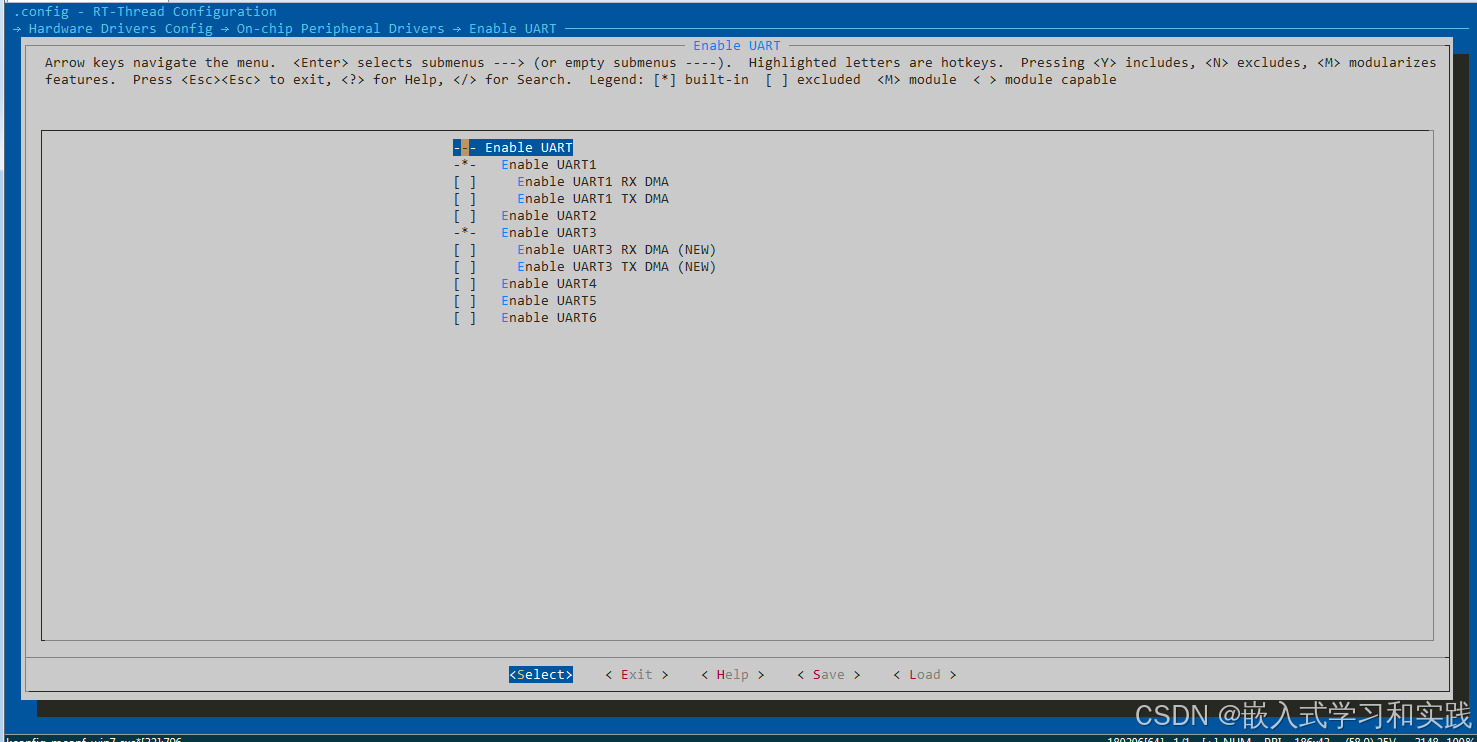Click Hardware Drivers Config in breadcrumb
Image resolution: width=1477 pixels, height=742 pixels.
pos(120,28)
